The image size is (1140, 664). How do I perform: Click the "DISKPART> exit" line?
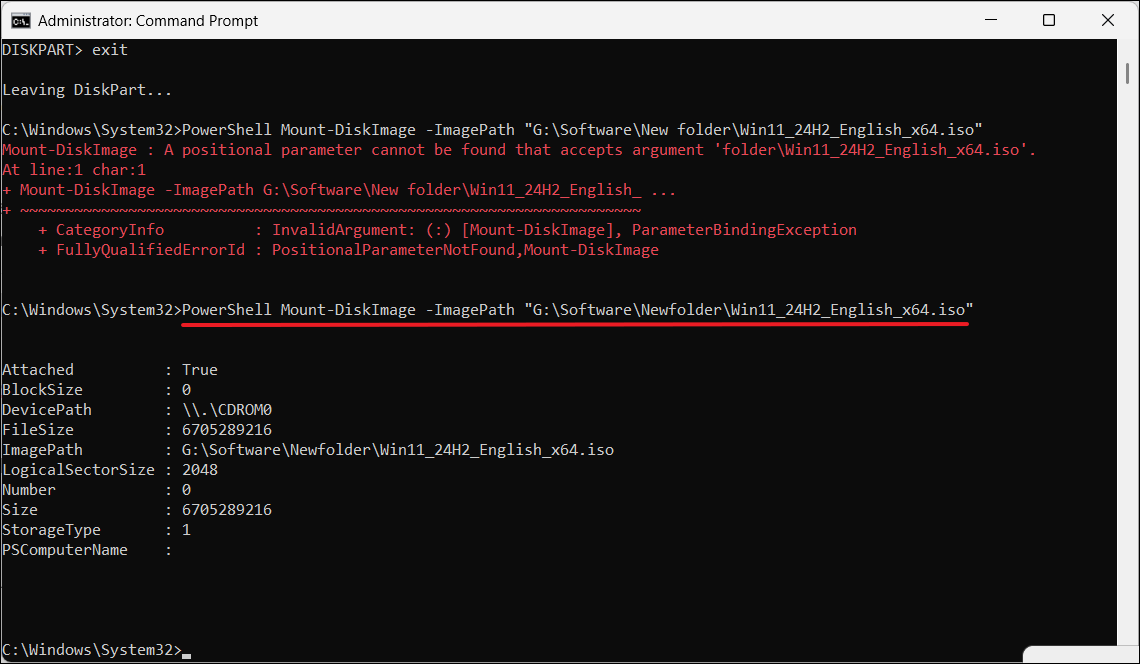point(65,50)
